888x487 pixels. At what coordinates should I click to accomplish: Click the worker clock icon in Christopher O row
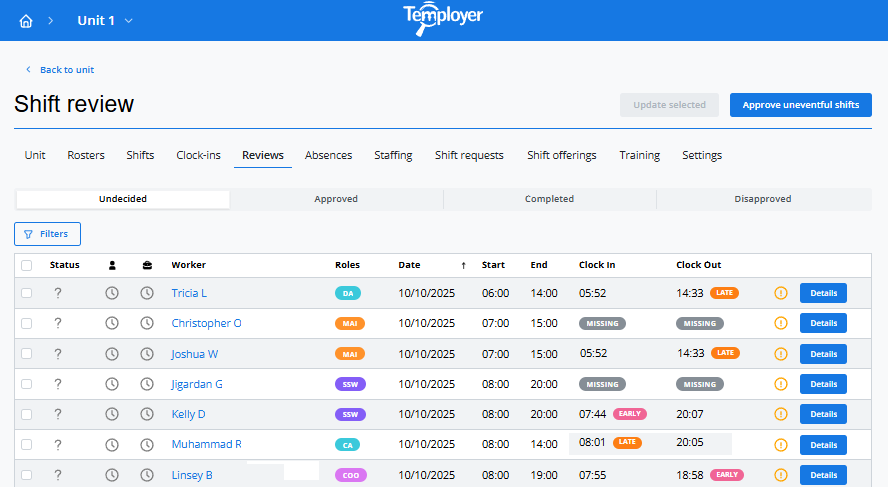pos(112,323)
